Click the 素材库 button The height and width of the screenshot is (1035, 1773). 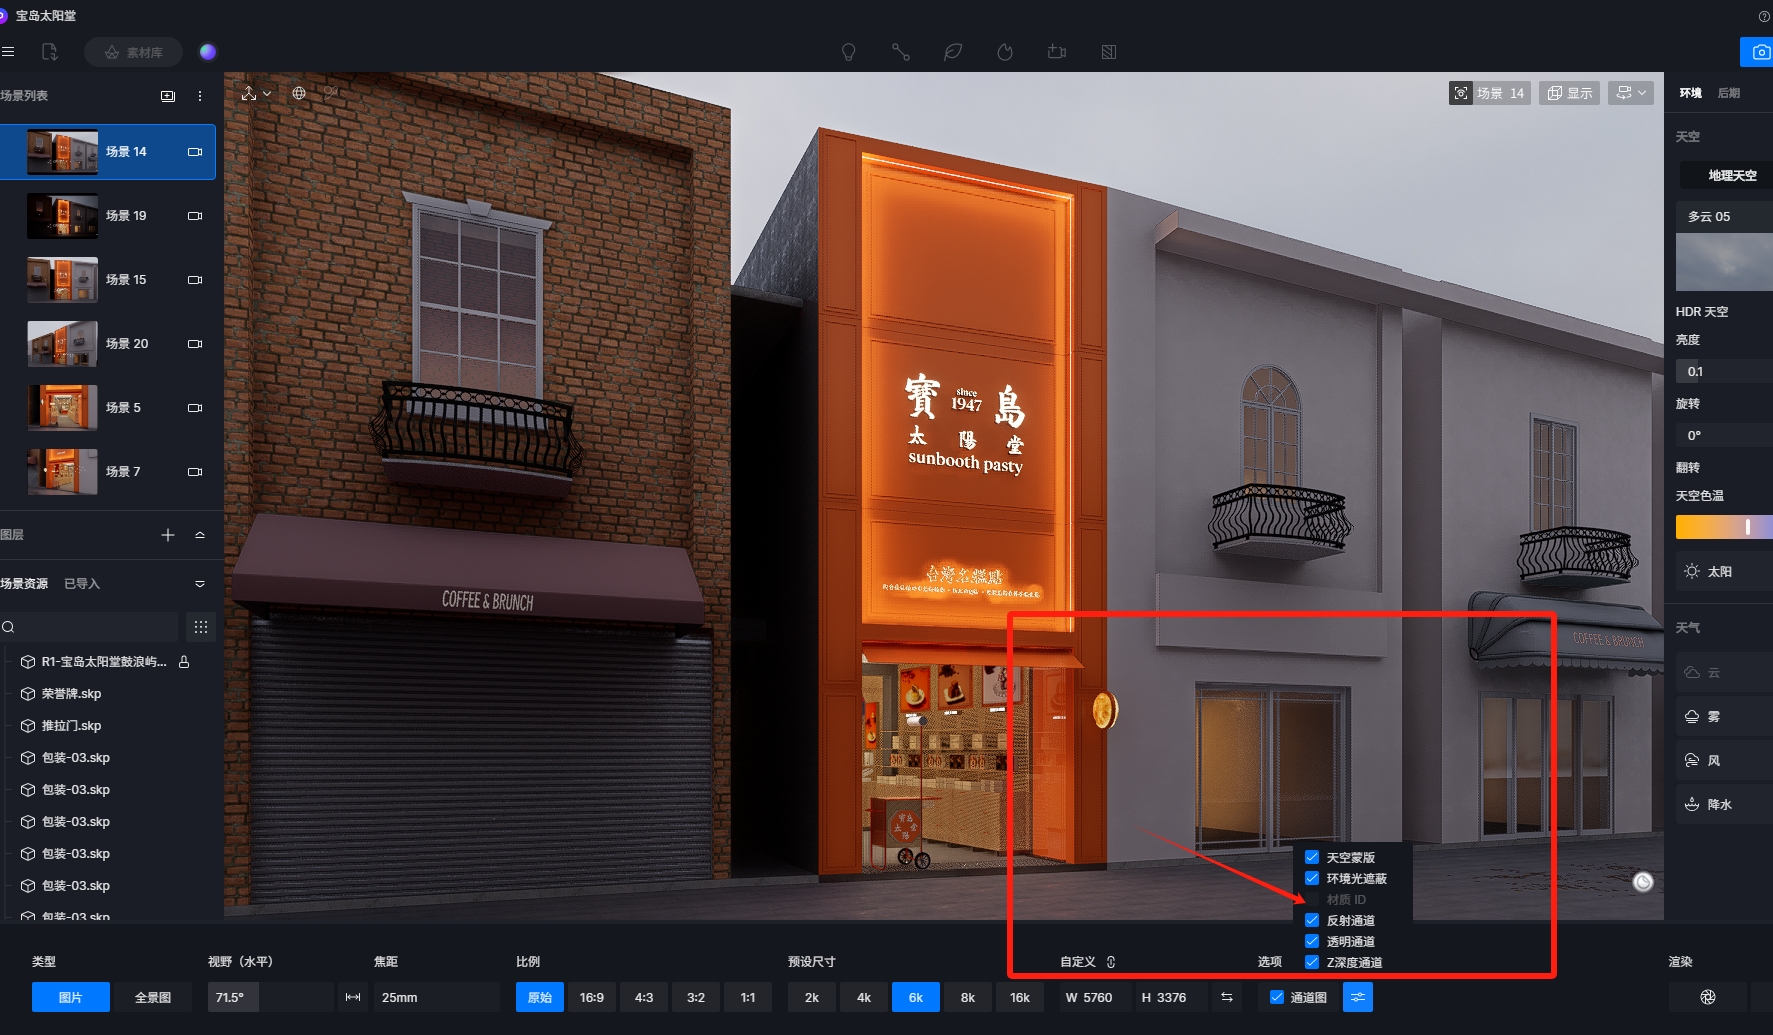pos(133,52)
